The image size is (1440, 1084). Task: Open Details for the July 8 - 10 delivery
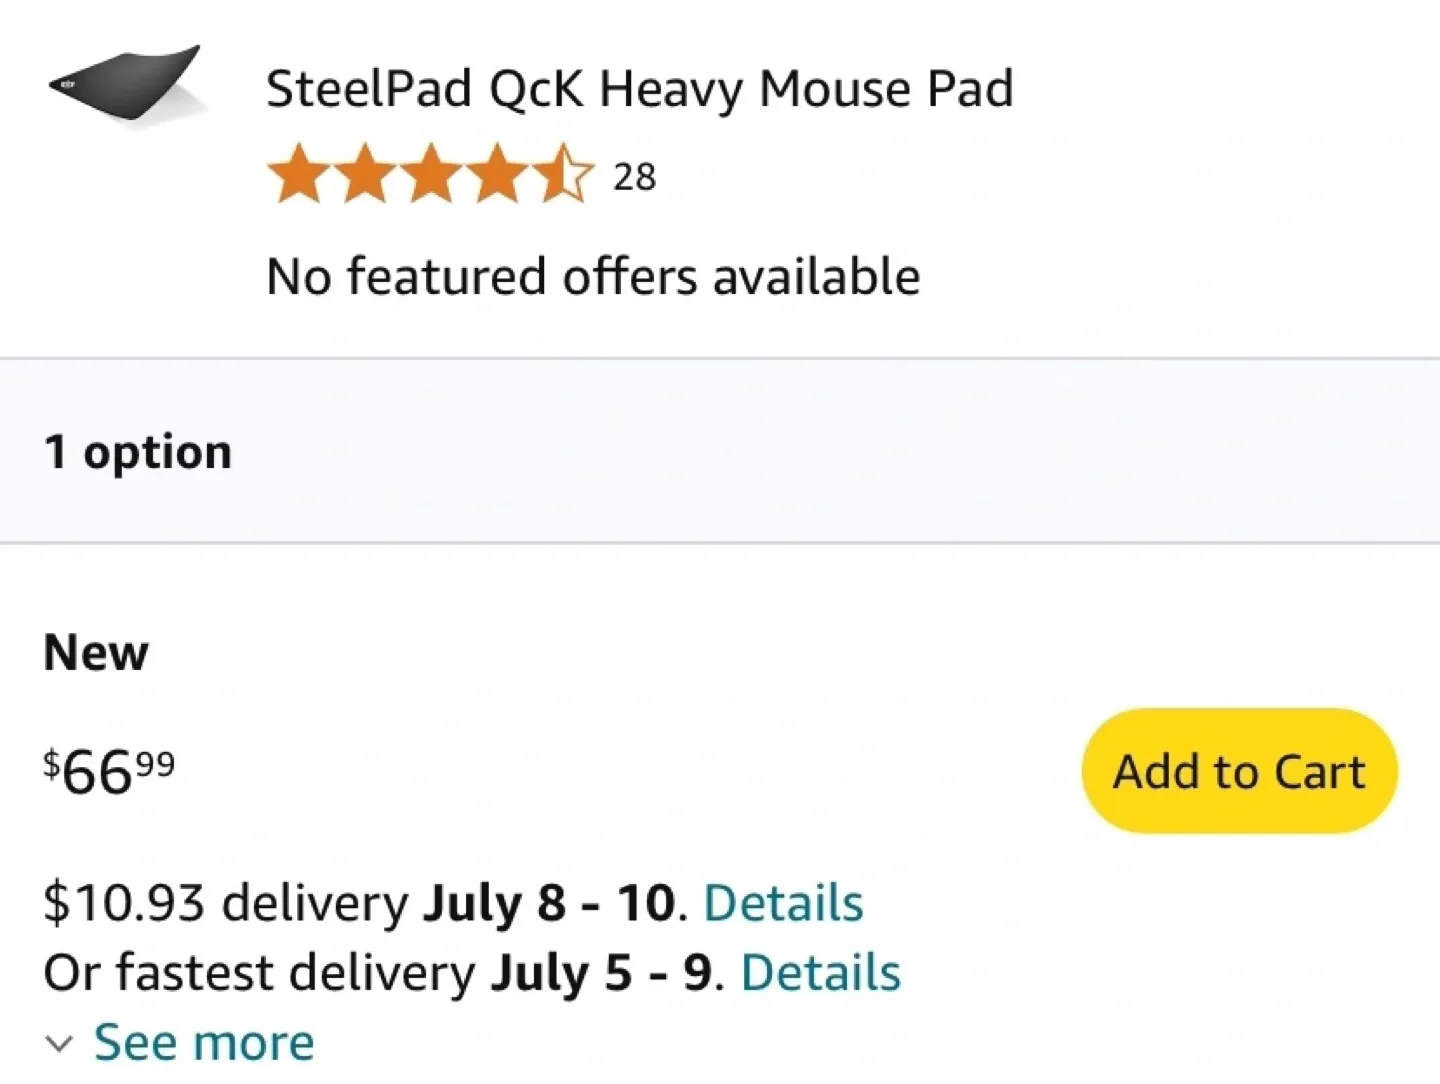(783, 901)
